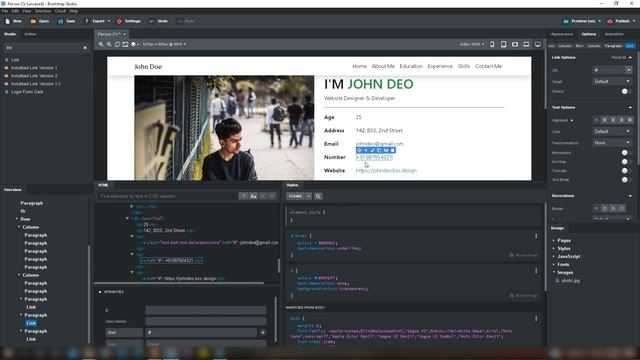Open the three-dot menu of the a:hover CSS block
The width and height of the screenshot is (640, 360).
point(536,236)
